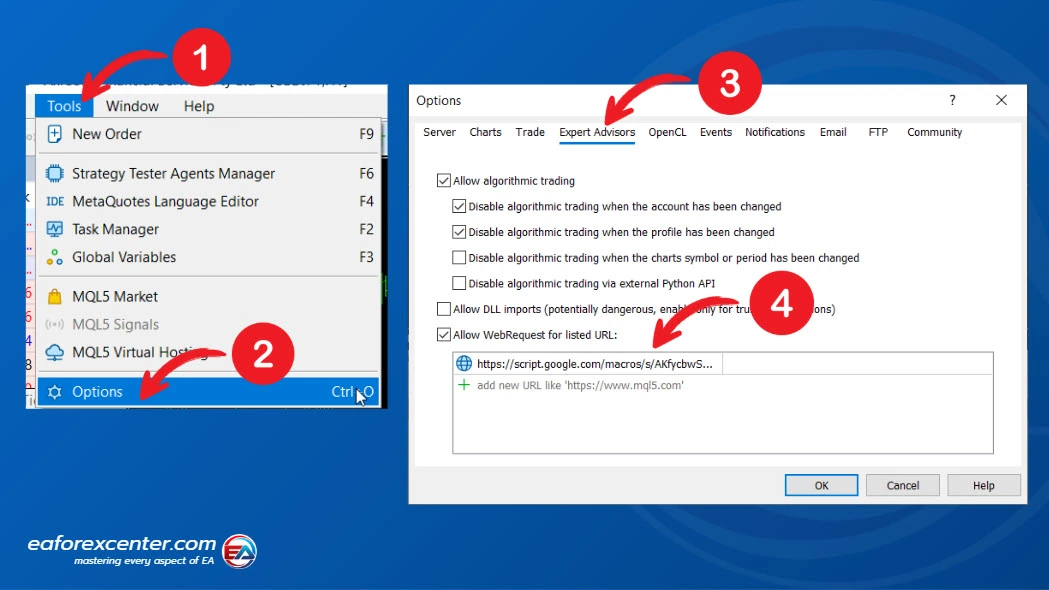1049x590 pixels.
Task: Open Global Variables from the Tools menu
Action: pos(209,257)
